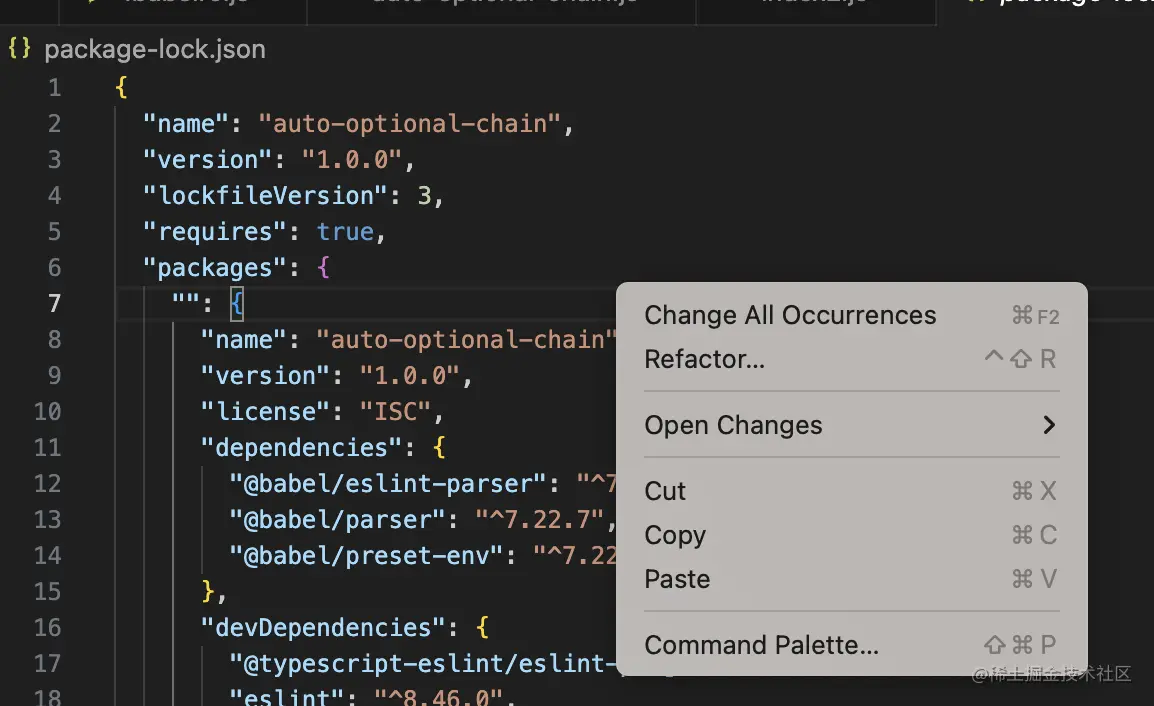
Task: Expand the Open Changes submenu arrow
Action: click(1048, 425)
